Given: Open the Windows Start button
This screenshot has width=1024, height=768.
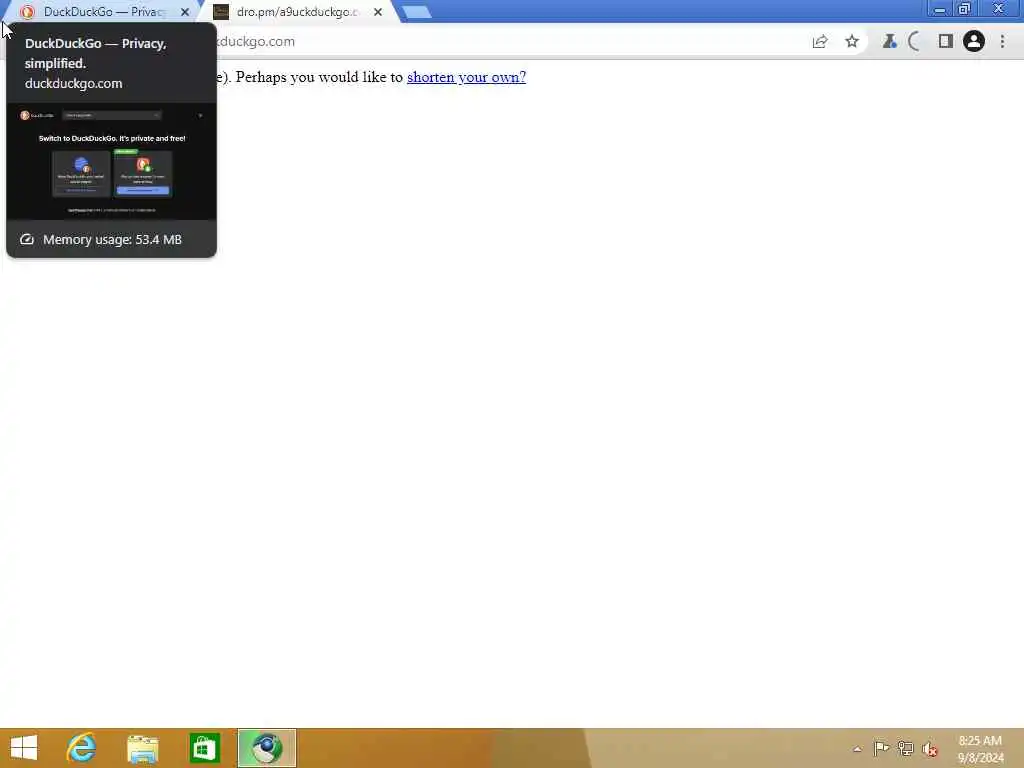Looking at the screenshot, I should [x=24, y=748].
